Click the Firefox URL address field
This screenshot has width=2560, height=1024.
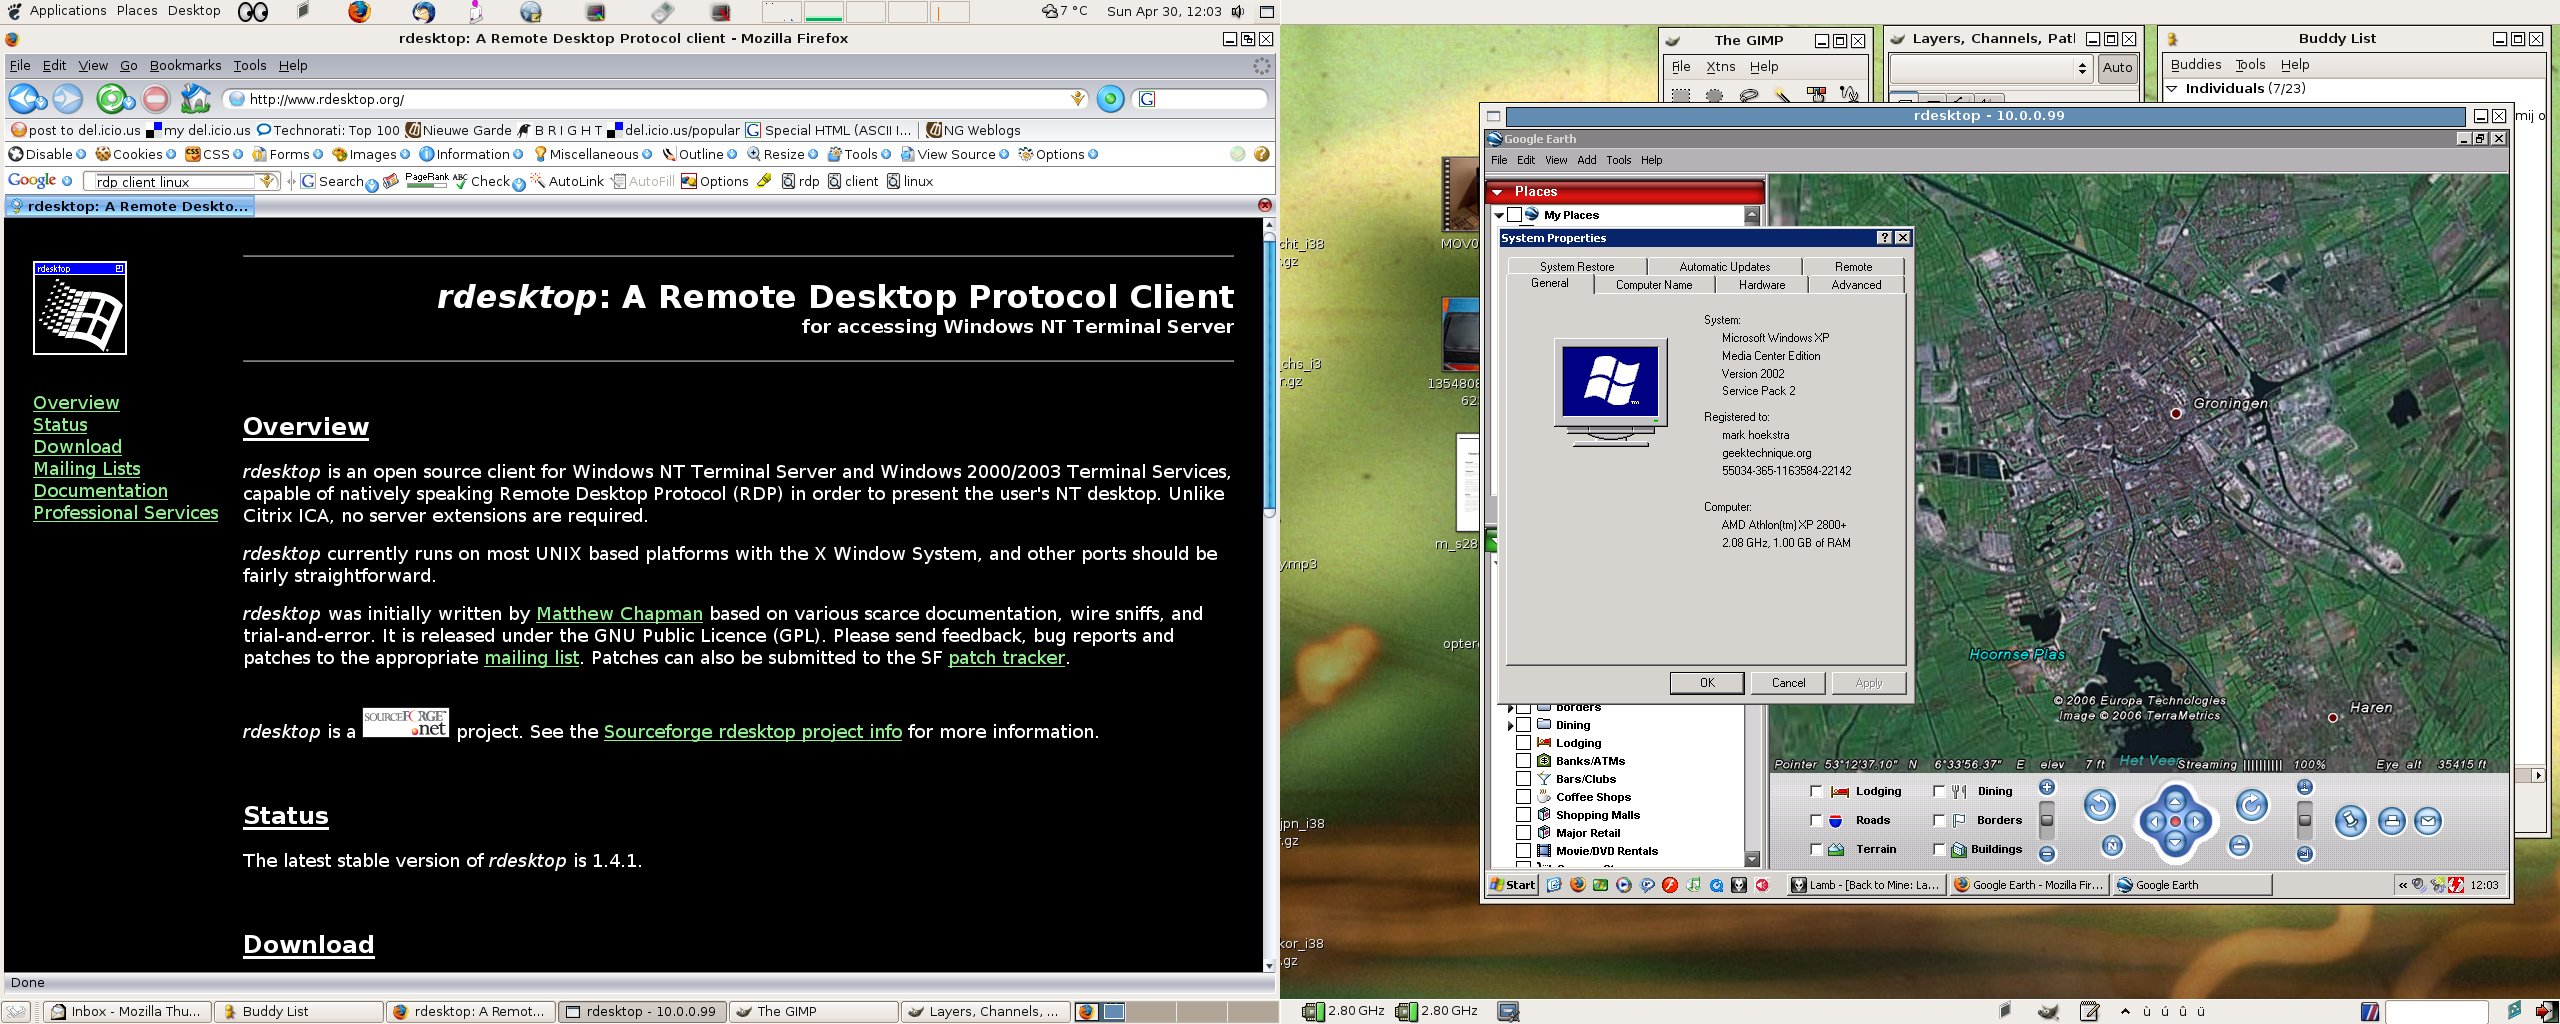click(655, 99)
